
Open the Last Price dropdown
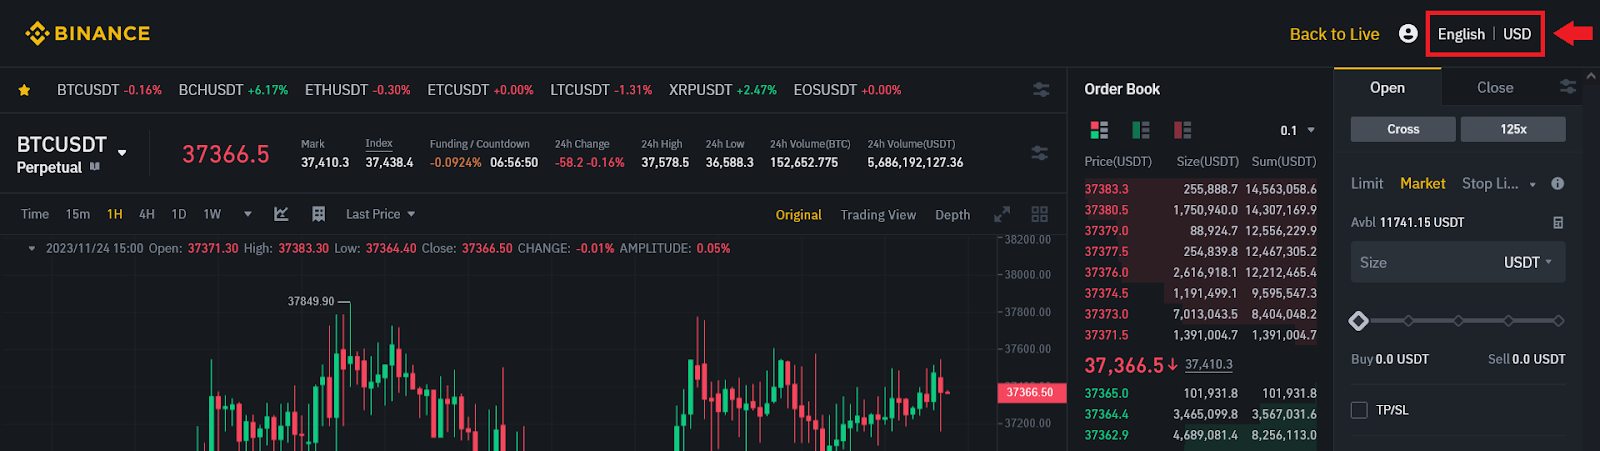[380, 214]
